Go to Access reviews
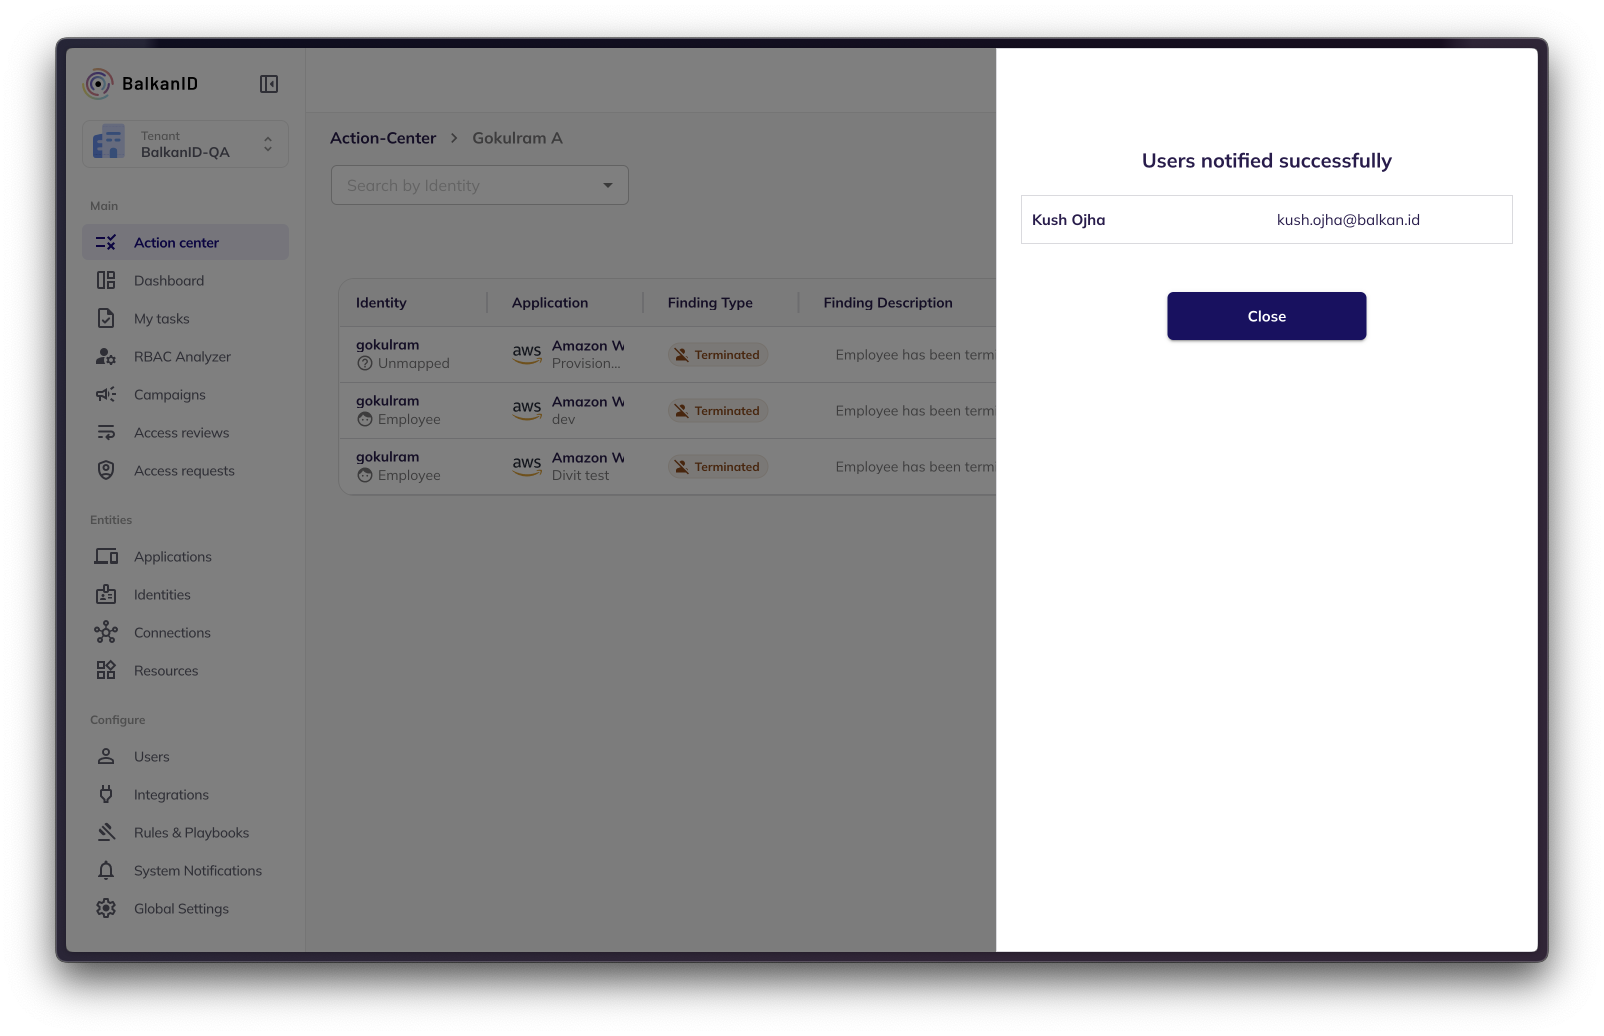The image size is (1604, 1036). point(181,433)
